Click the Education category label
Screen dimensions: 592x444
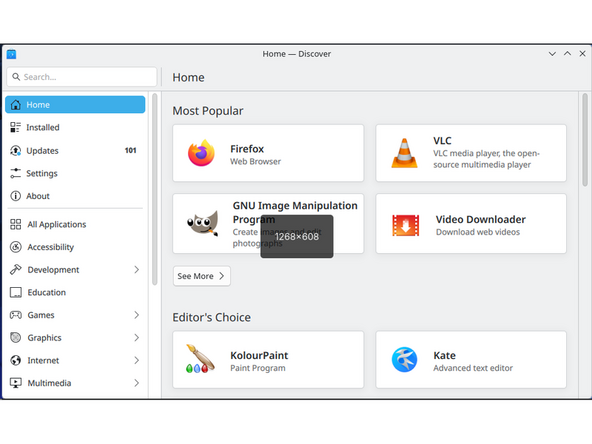click(46, 292)
